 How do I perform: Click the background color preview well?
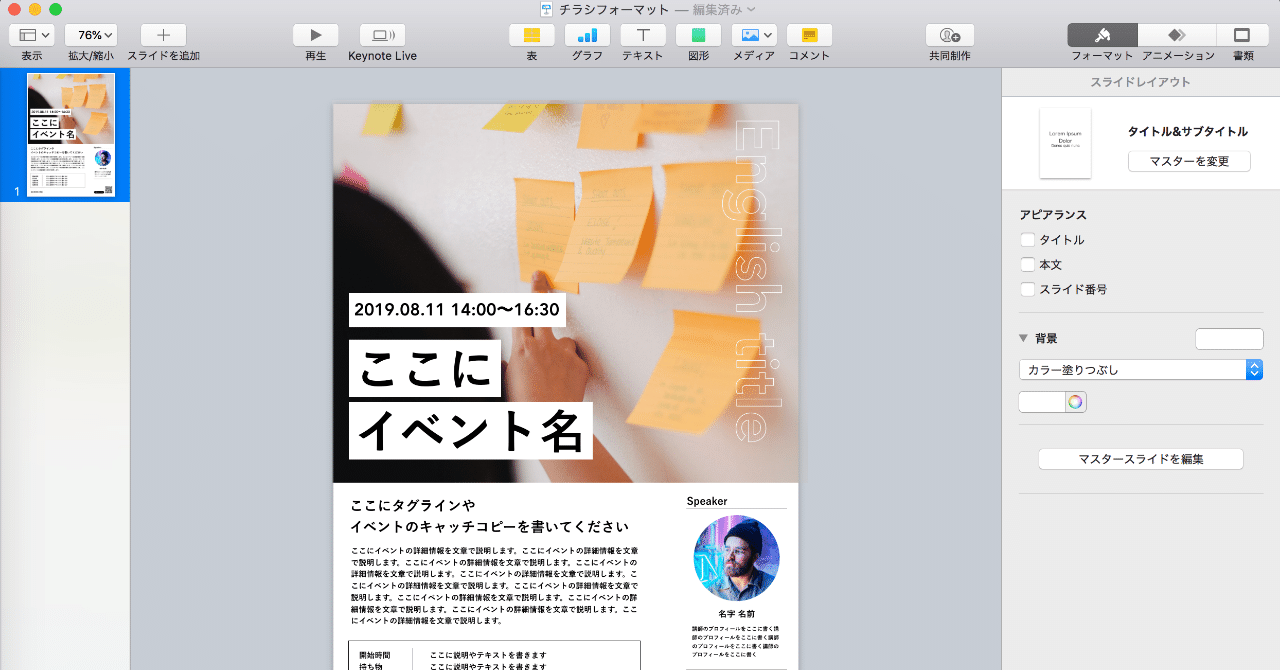pos(1229,339)
